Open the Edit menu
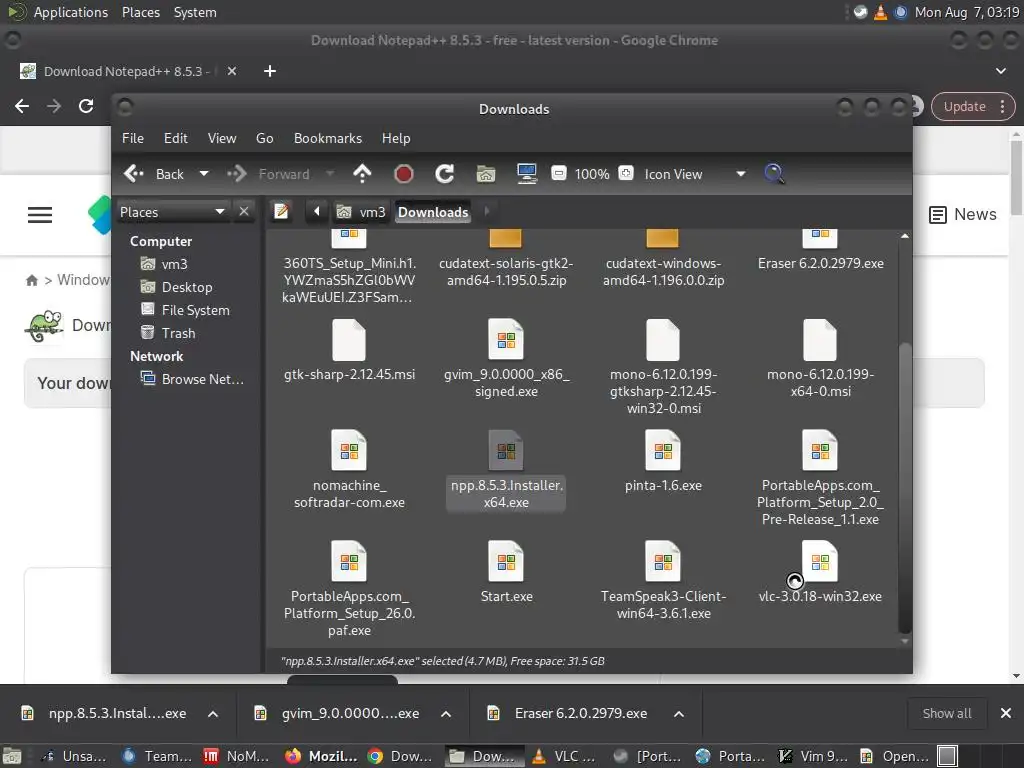The width and height of the screenshot is (1024, 768). [x=176, y=138]
